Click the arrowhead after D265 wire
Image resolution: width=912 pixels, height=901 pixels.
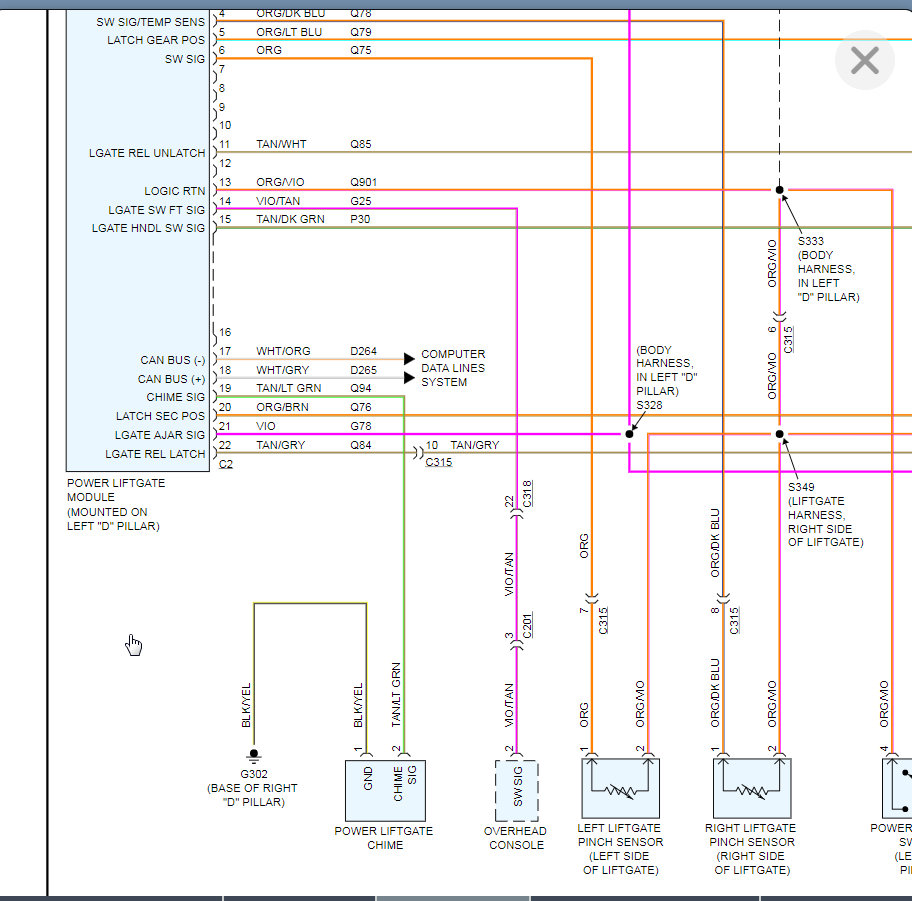click(409, 378)
